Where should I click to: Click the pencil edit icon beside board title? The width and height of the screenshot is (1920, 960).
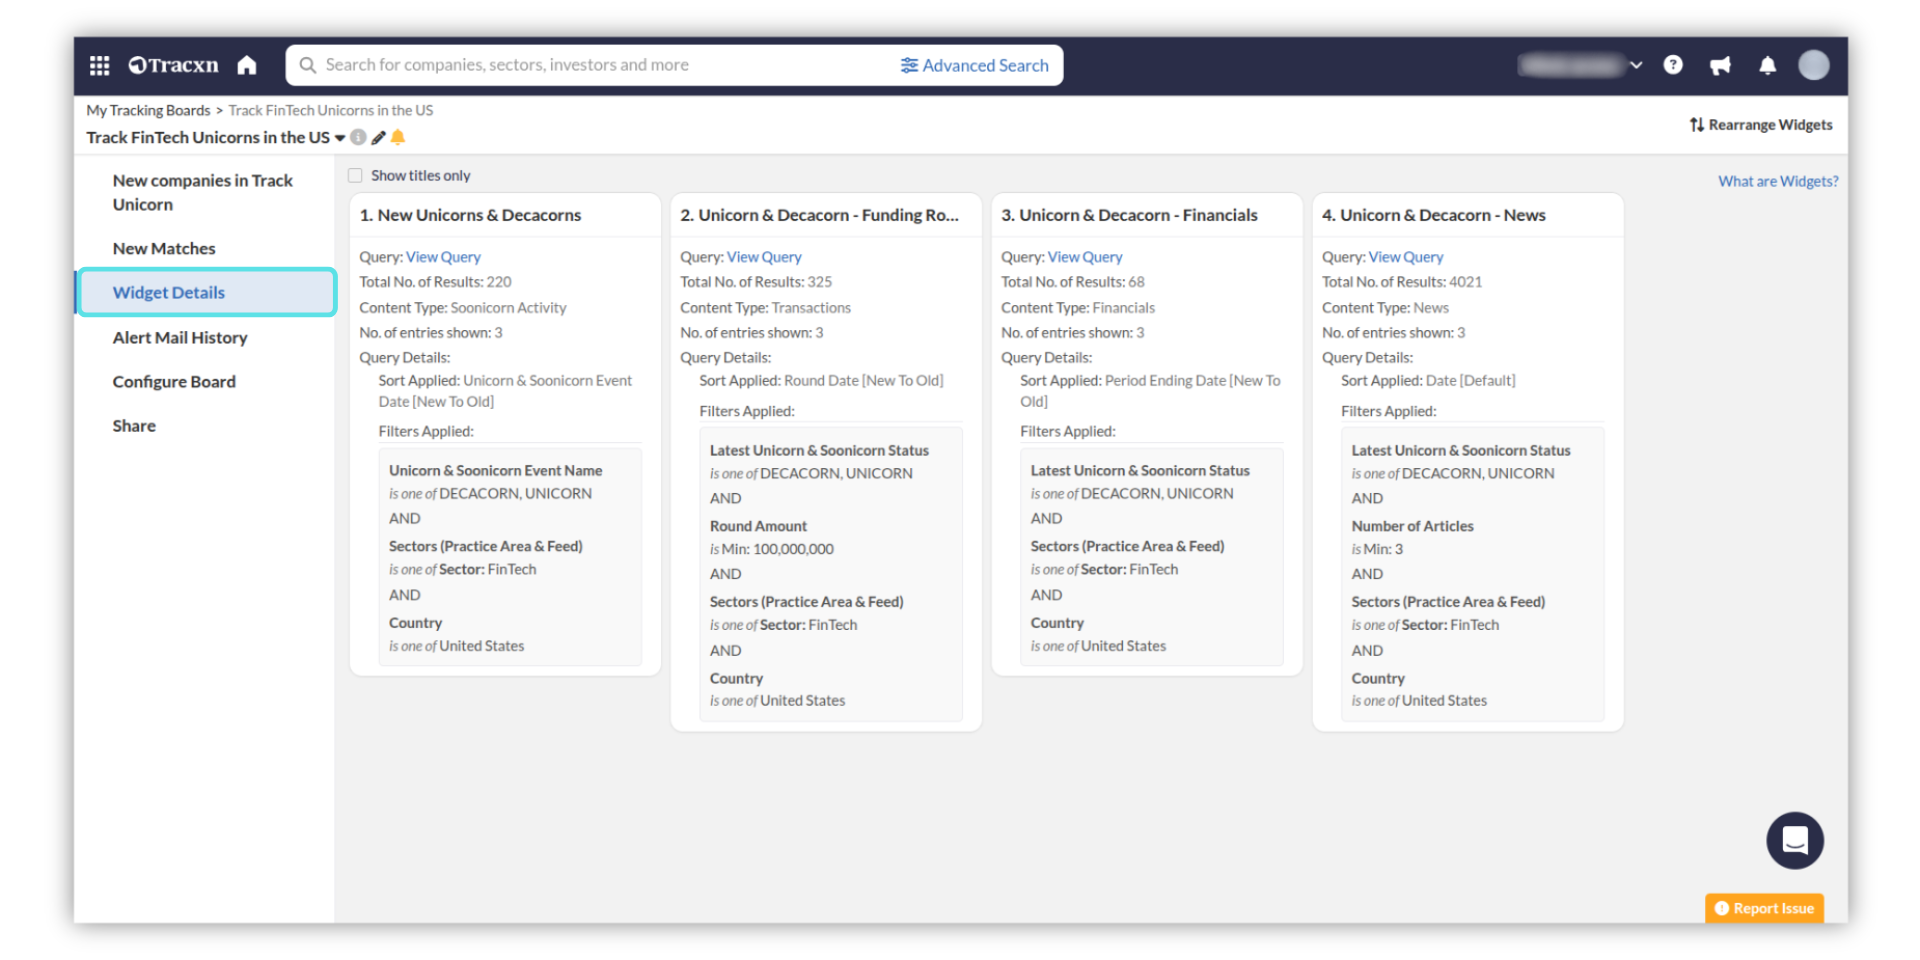(378, 138)
